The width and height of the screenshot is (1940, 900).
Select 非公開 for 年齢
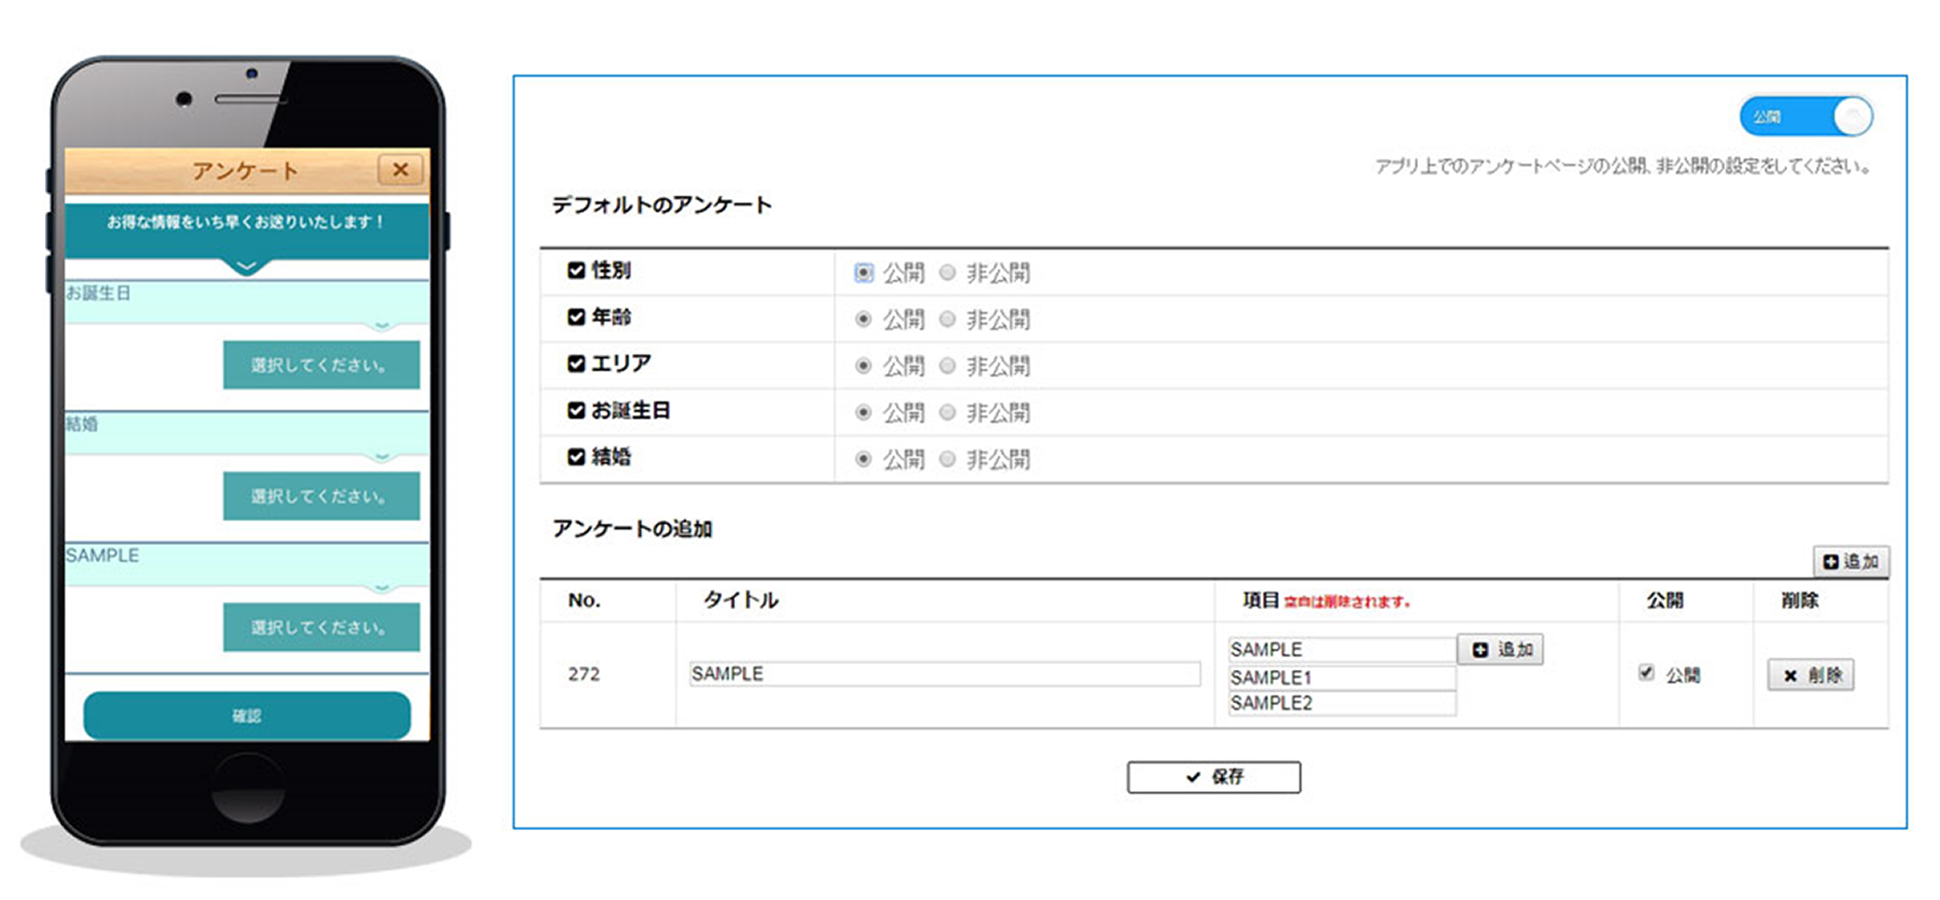tap(947, 319)
